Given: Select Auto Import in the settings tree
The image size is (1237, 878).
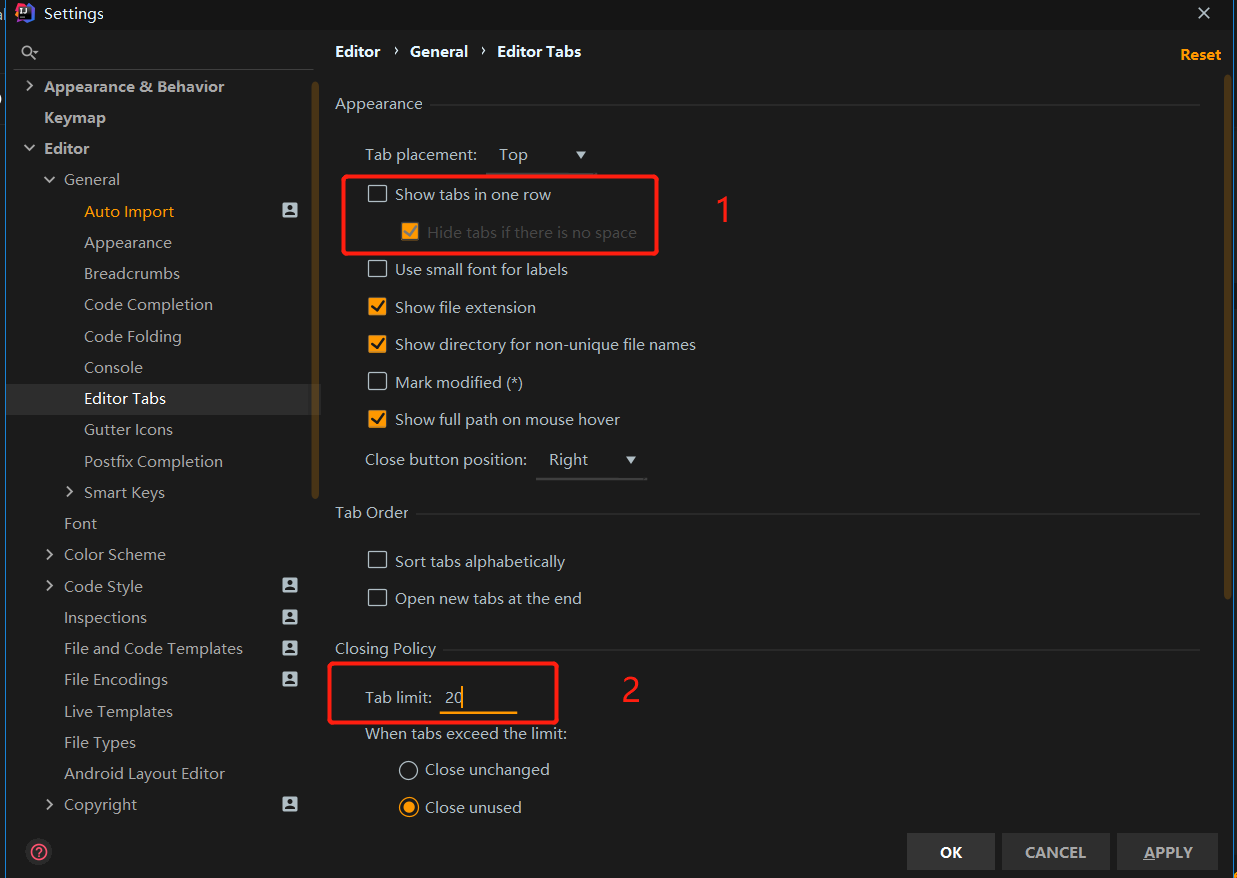Looking at the screenshot, I should coord(129,211).
